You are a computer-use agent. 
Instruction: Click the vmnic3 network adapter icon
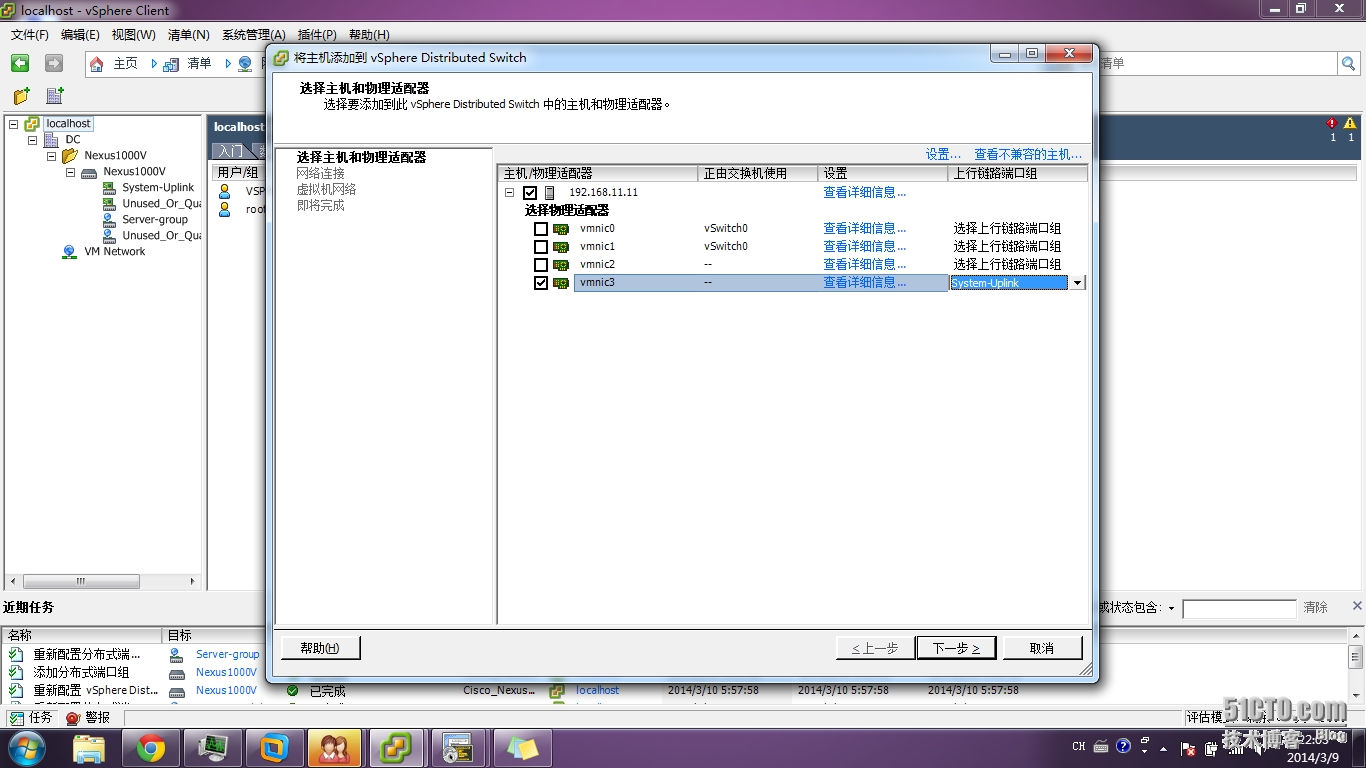click(x=561, y=283)
